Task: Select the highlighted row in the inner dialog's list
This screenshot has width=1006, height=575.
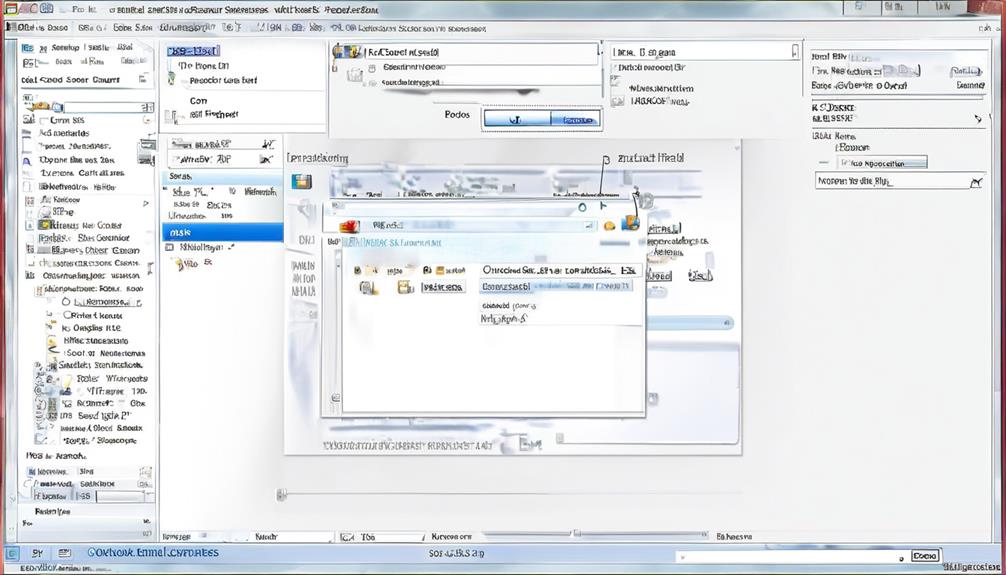Action: (x=556, y=286)
